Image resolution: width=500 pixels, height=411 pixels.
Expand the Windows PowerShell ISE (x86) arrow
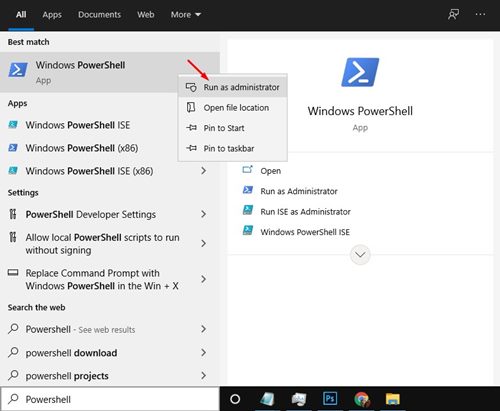pyautogui.click(x=204, y=171)
